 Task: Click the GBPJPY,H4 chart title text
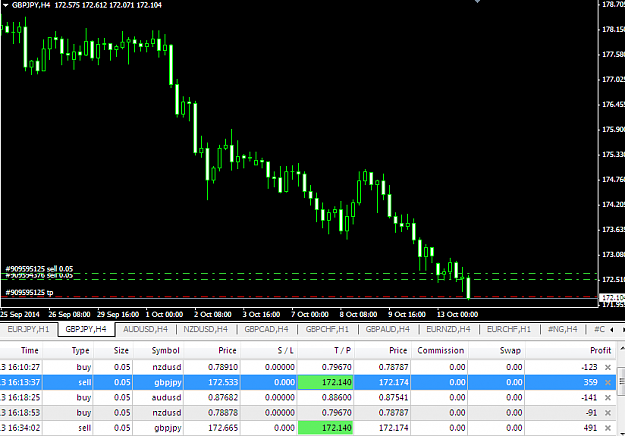31,5
